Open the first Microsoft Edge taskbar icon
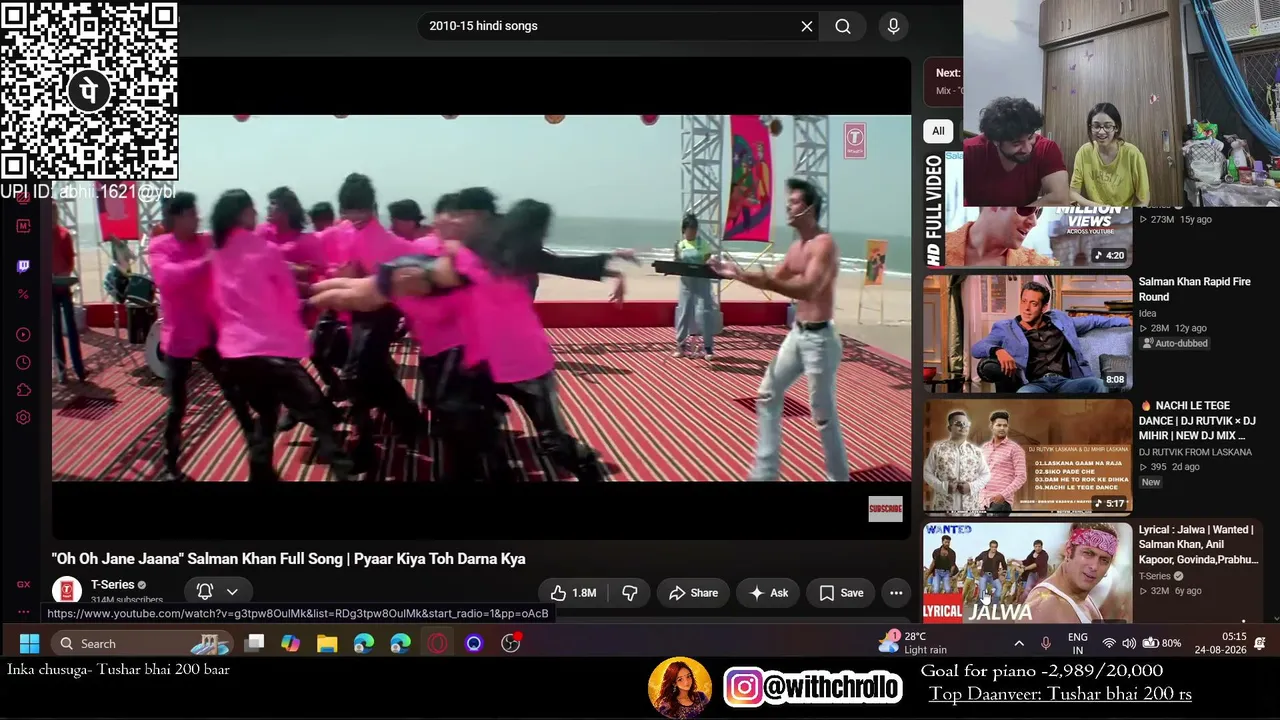The width and height of the screenshot is (1280, 720). (x=364, y=644)
